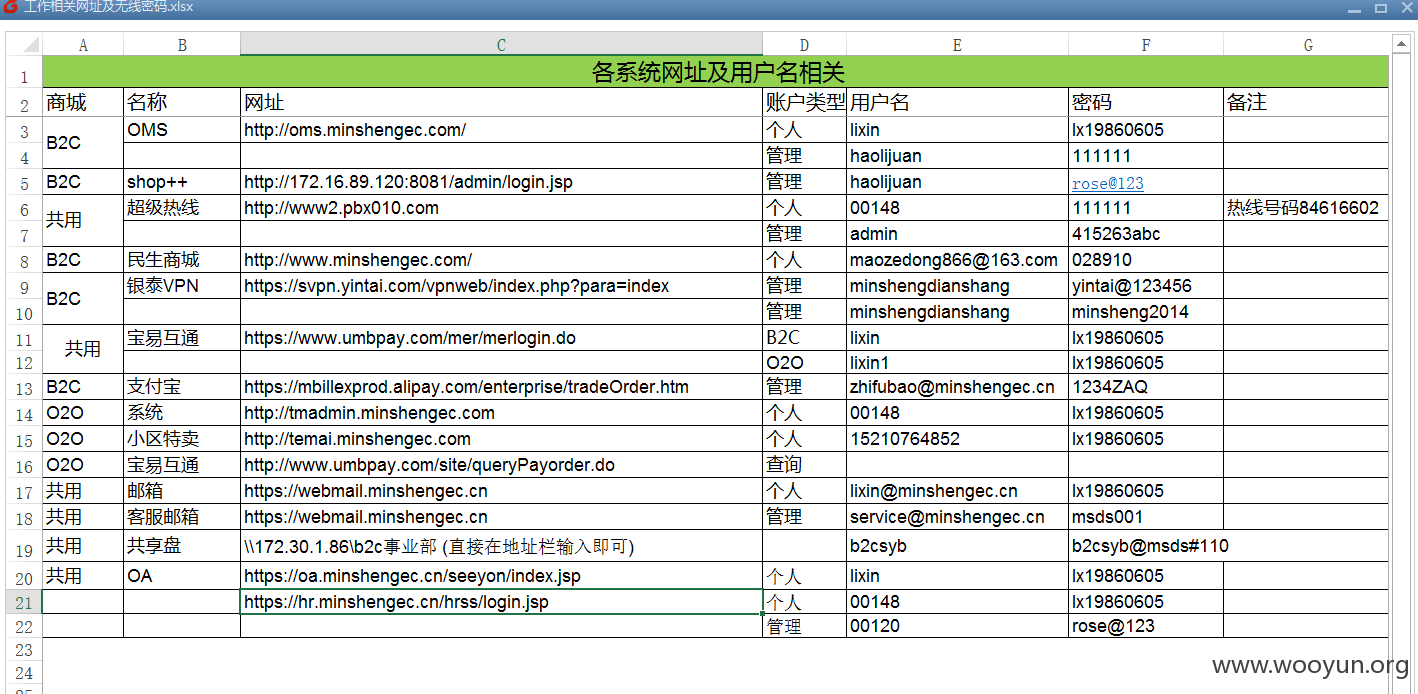Image resolution: width=1418 pixels, height=694 pixels.
Task: Click the 账户类型 header cell
Action: point(804,102)
